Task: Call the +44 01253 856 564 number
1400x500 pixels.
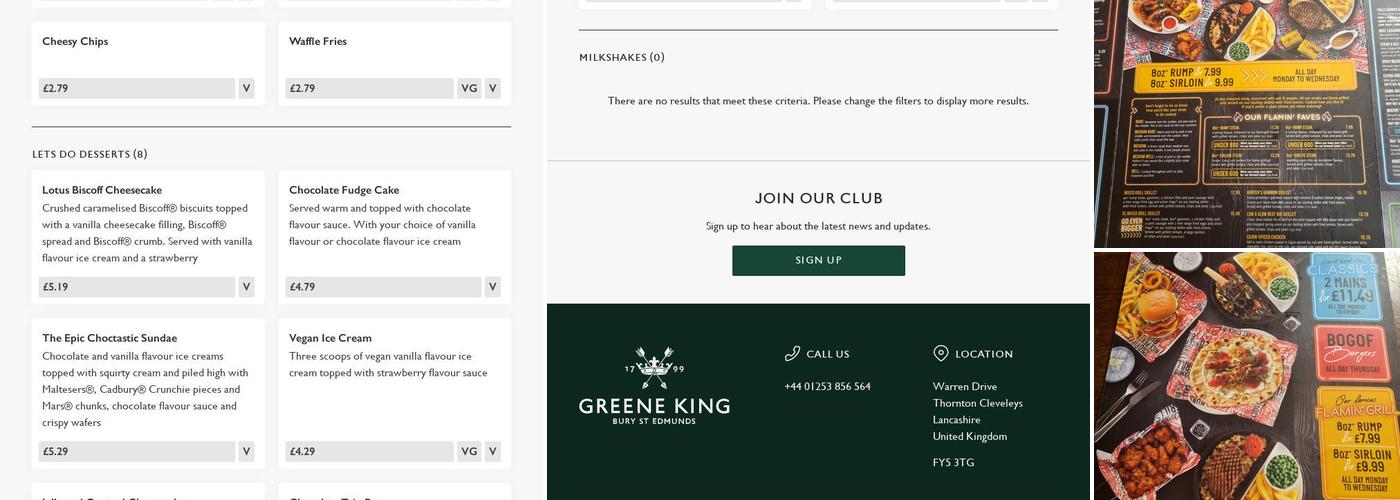Action: (x=827, y=387)
